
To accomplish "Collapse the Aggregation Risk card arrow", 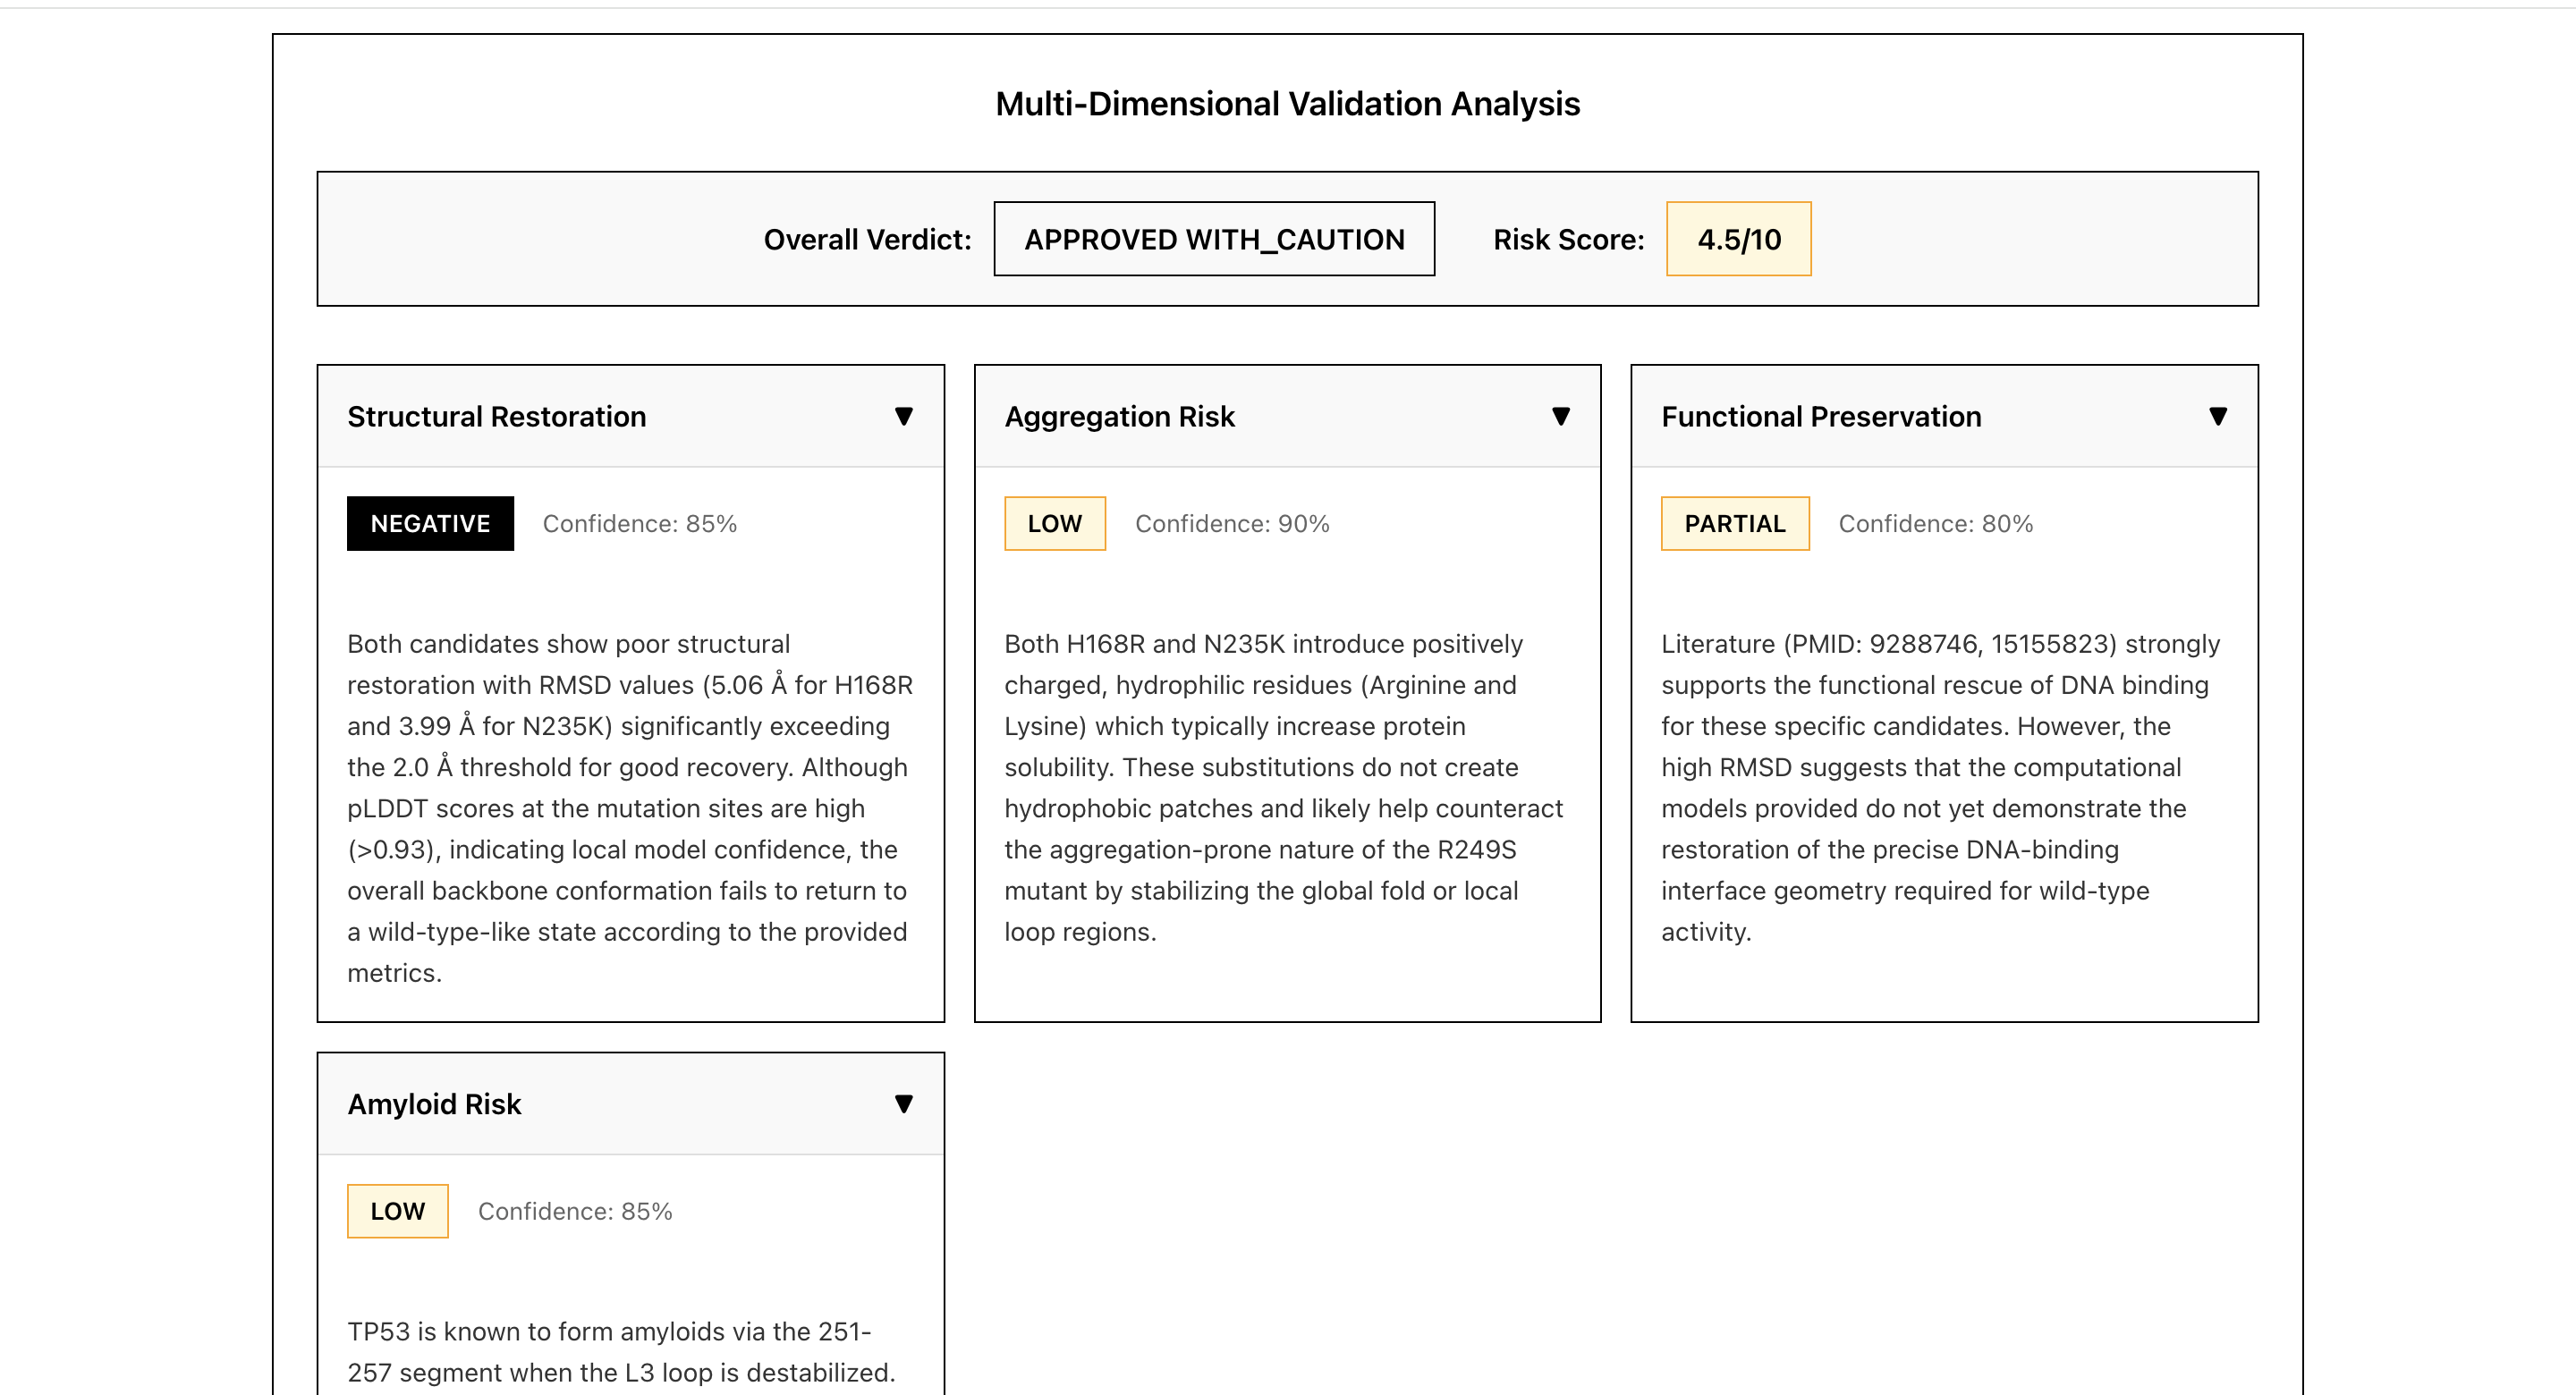I will tap(1560, 416).
